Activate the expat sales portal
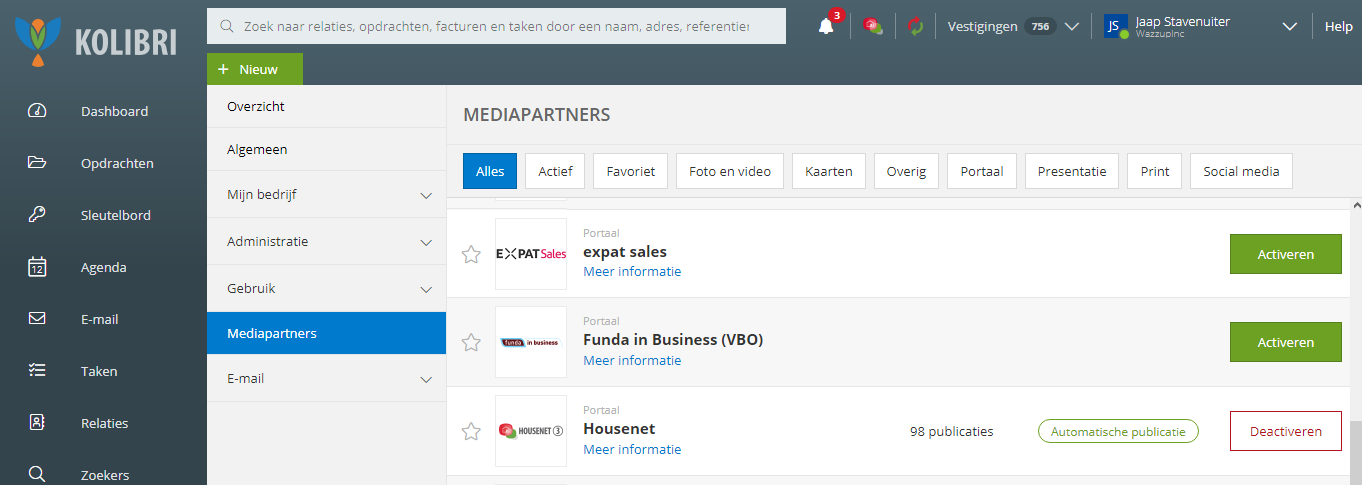This screenshot has width=1362, height=485. [1285, 254]
